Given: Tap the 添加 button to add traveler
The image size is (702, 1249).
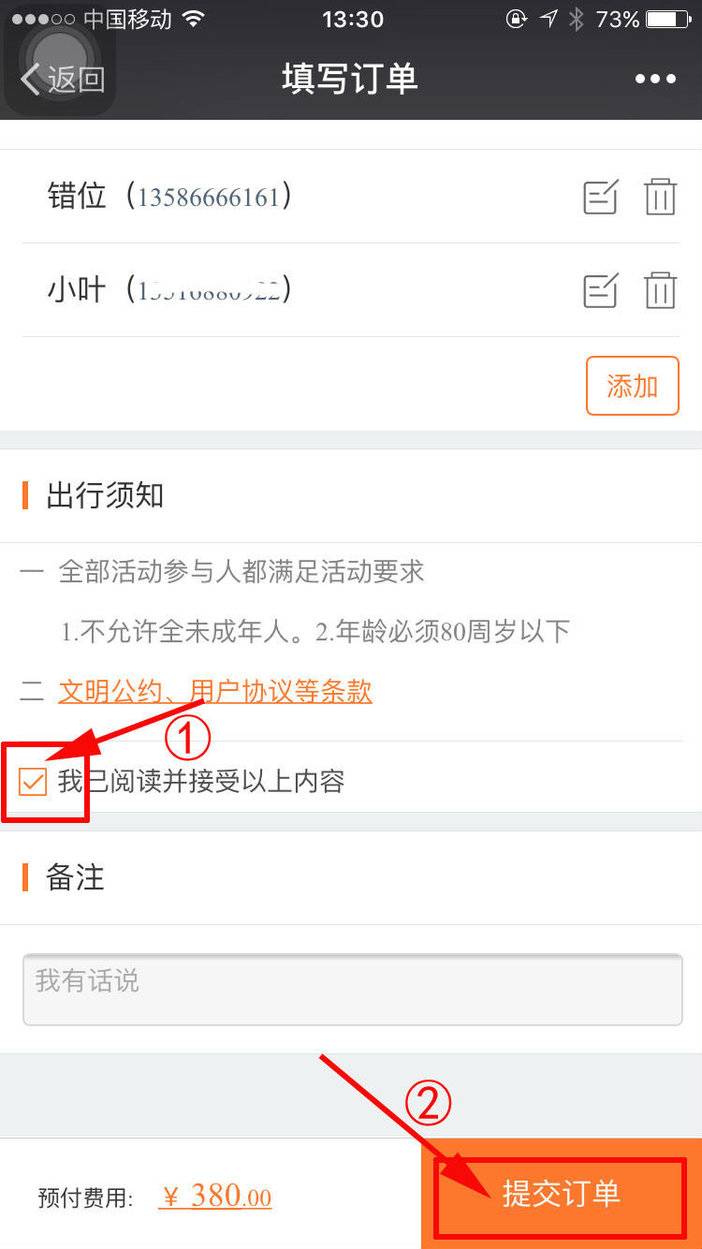Looking at the screenshot, I should (632, 385).
